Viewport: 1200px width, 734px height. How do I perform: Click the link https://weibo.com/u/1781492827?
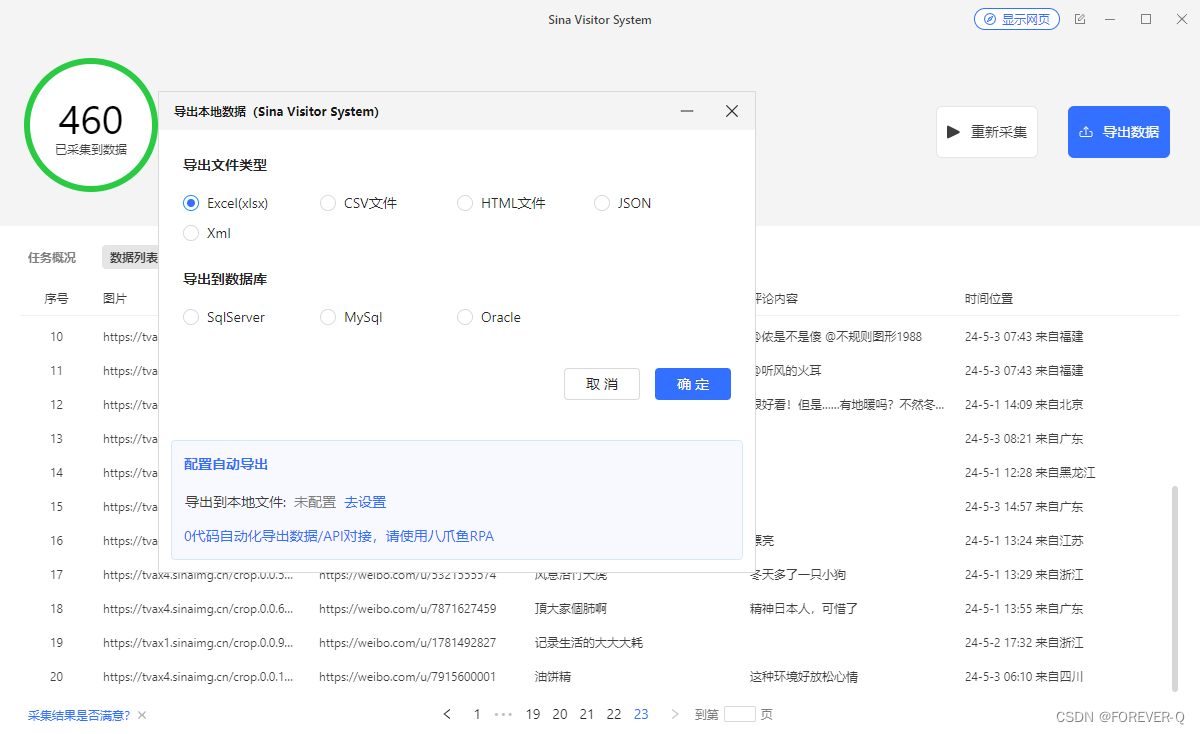coord(407,642)
